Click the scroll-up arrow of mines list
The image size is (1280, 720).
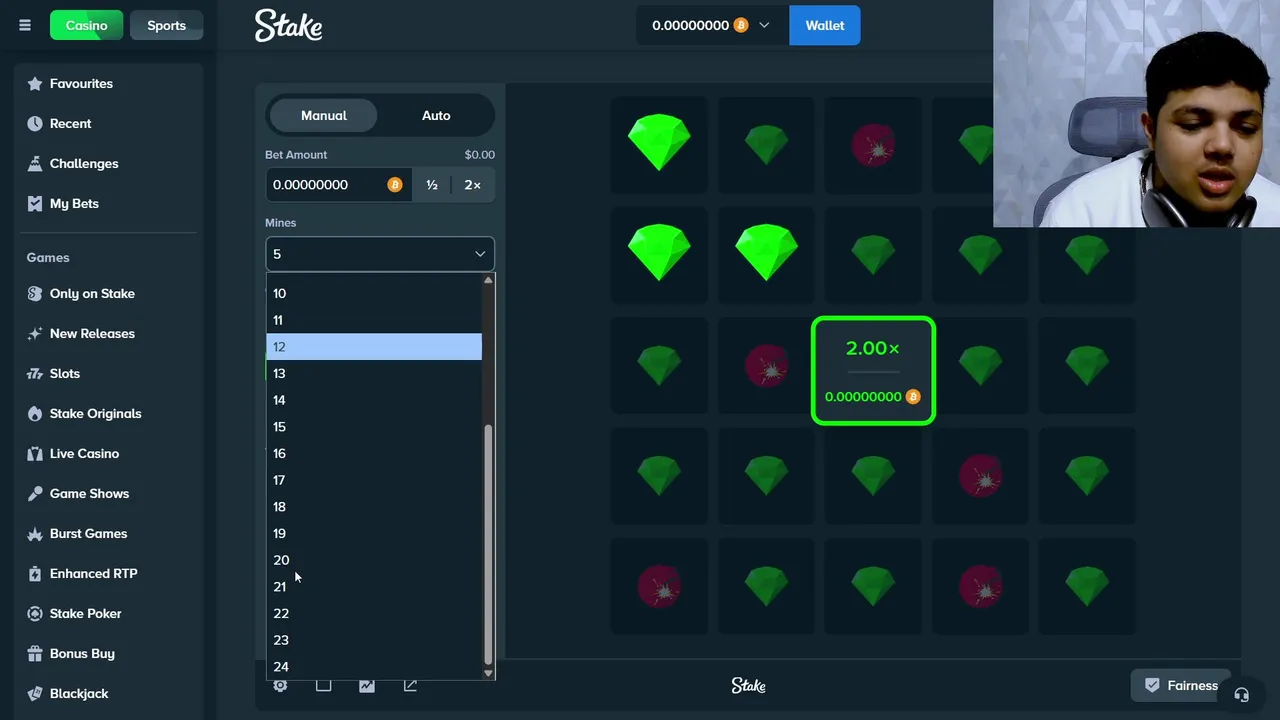pos(488,280)
